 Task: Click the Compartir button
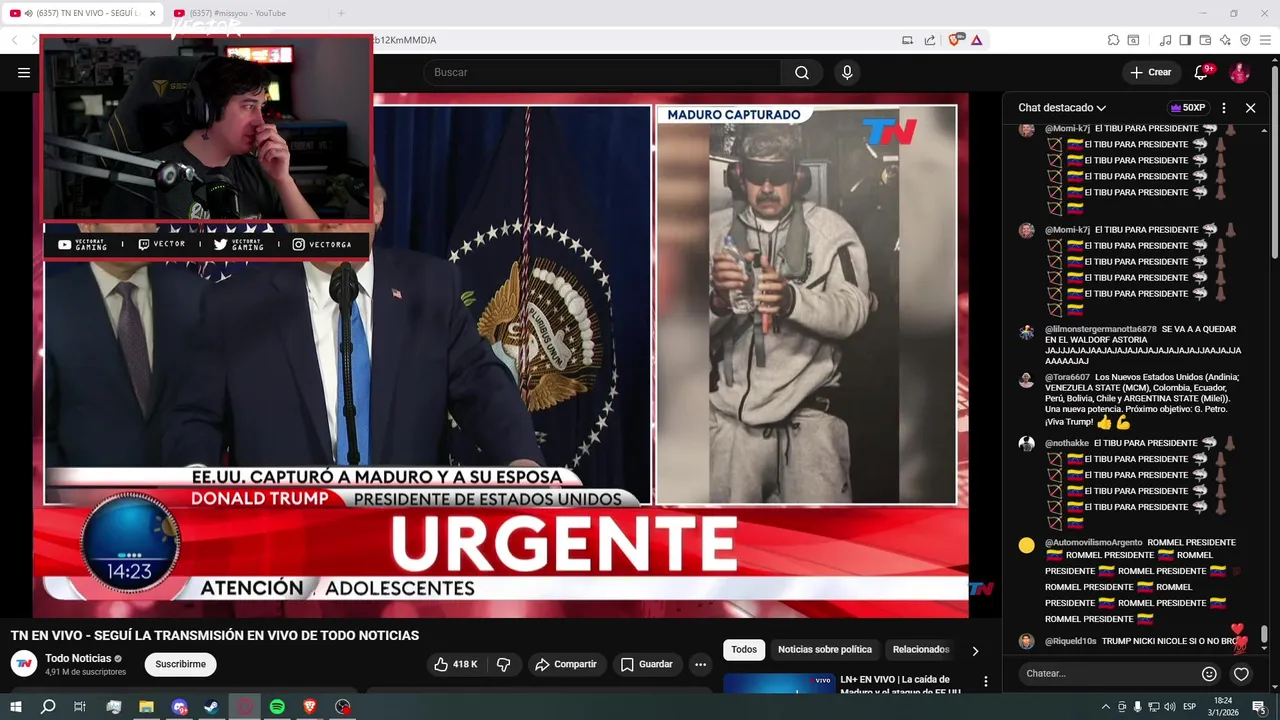pyautogui.click(x=565, y=664)
